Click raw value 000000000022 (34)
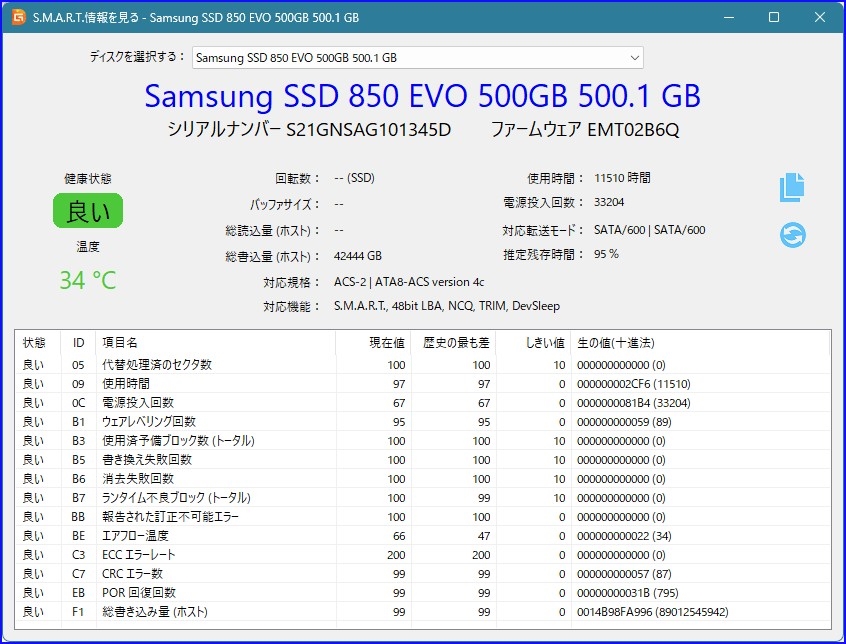The width and height of the screenshot is (846, 644). tap(624, 536)
